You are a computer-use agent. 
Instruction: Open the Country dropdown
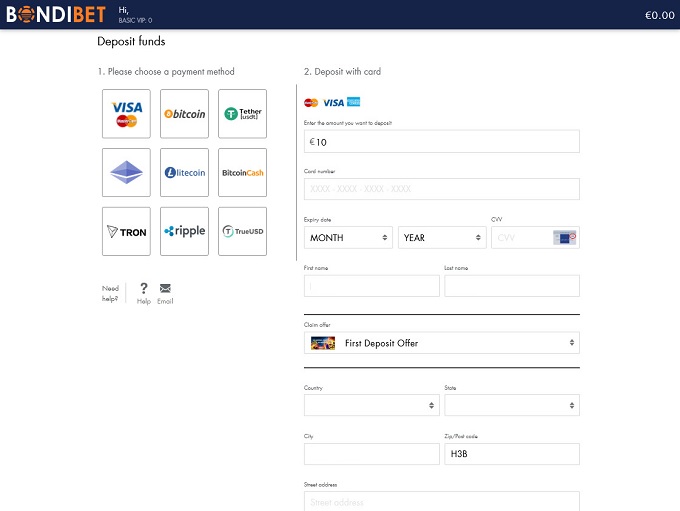(x=371, y=405)
